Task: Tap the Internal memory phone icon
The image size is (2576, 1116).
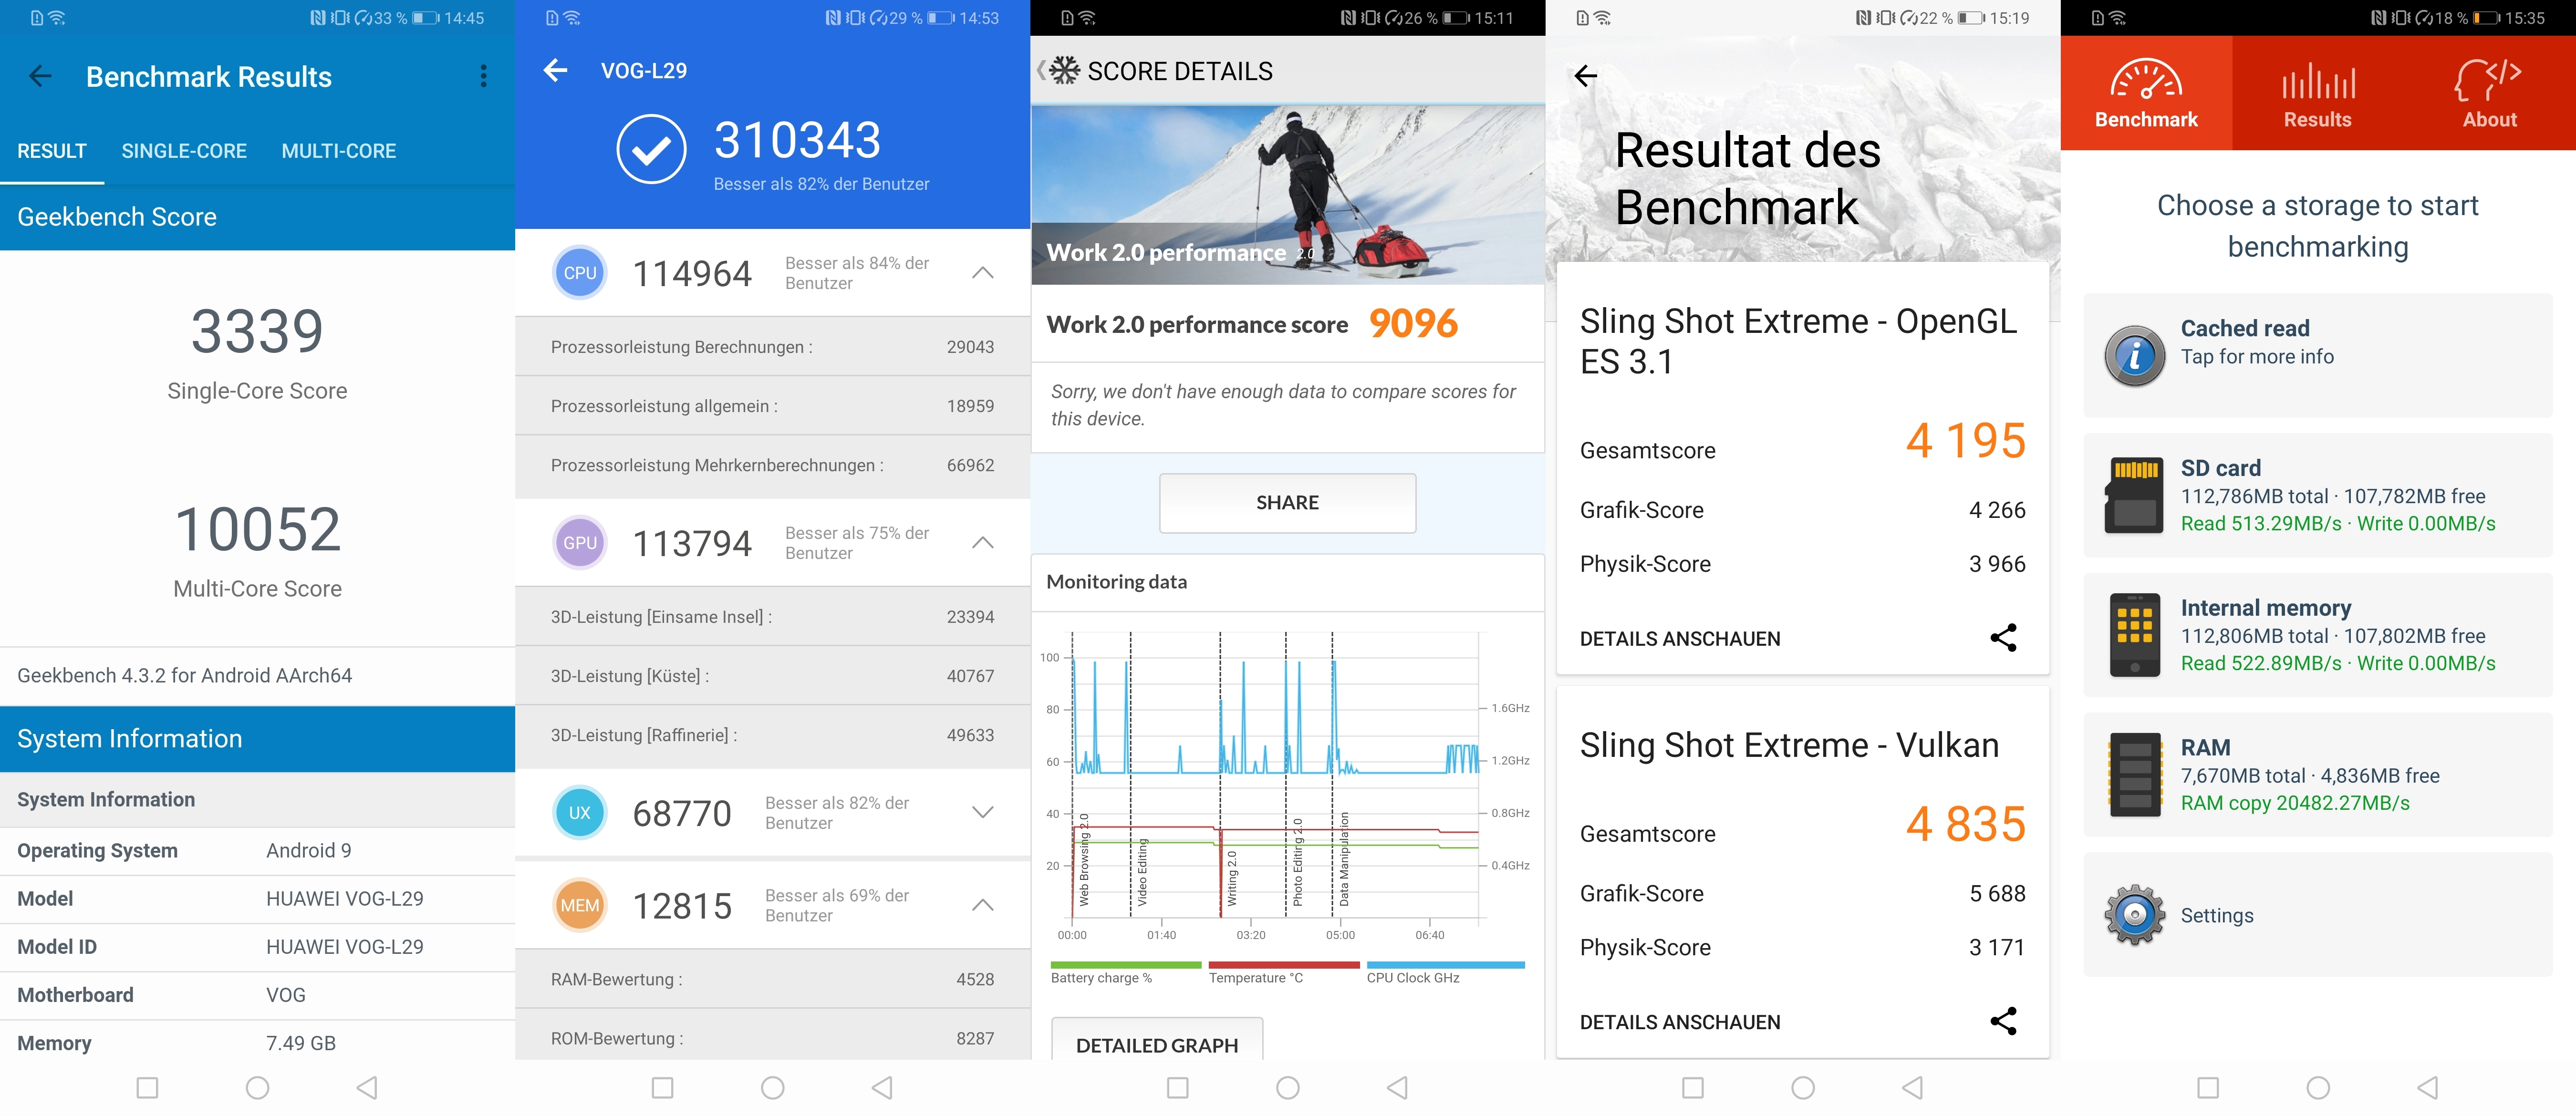Action: click(x=2135, y=635)
